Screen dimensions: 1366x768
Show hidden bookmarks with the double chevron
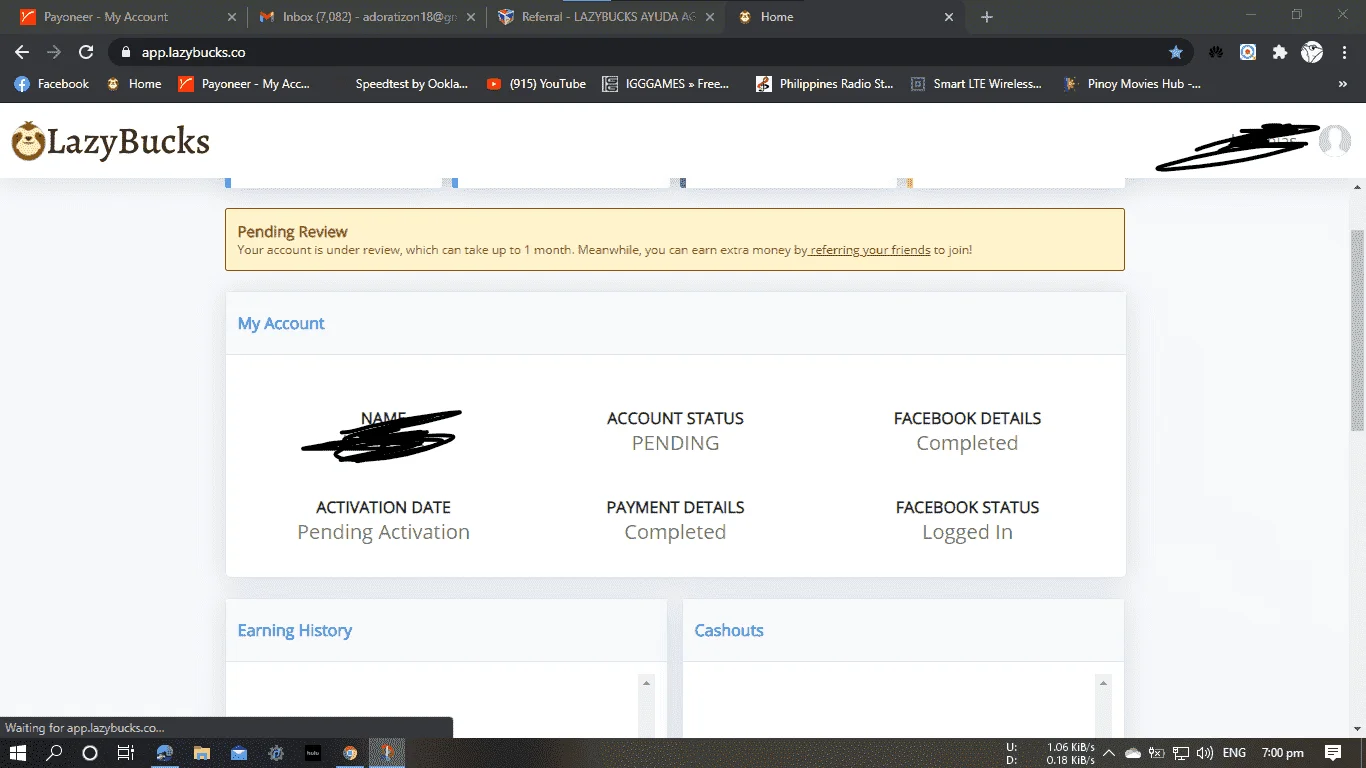(1342, 84)
